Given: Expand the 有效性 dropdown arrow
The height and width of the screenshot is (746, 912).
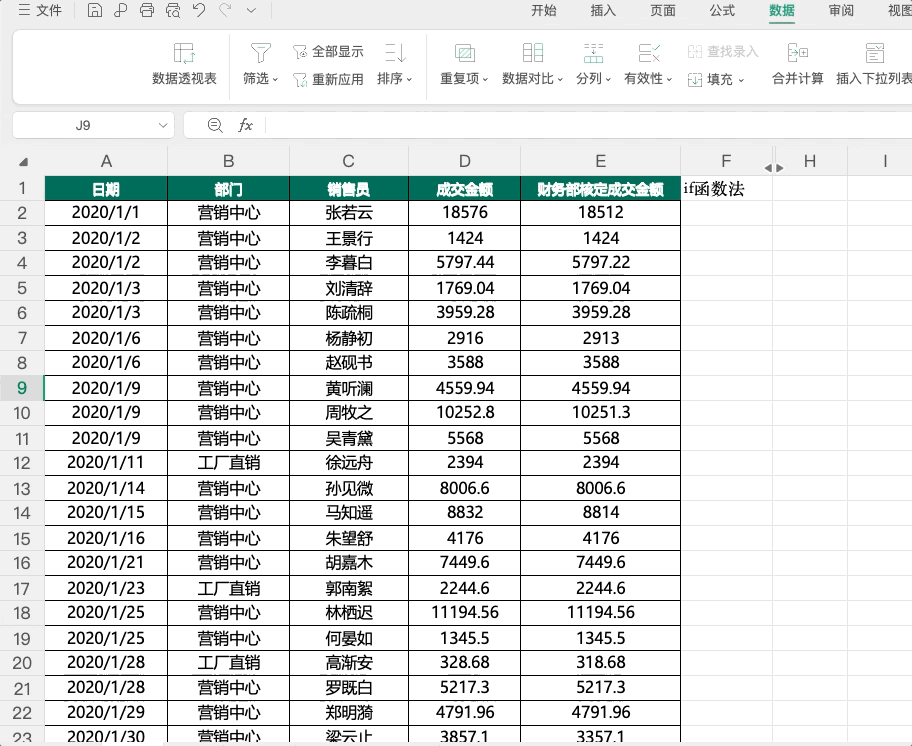Looking at the screenshot, I should [669, 79].
